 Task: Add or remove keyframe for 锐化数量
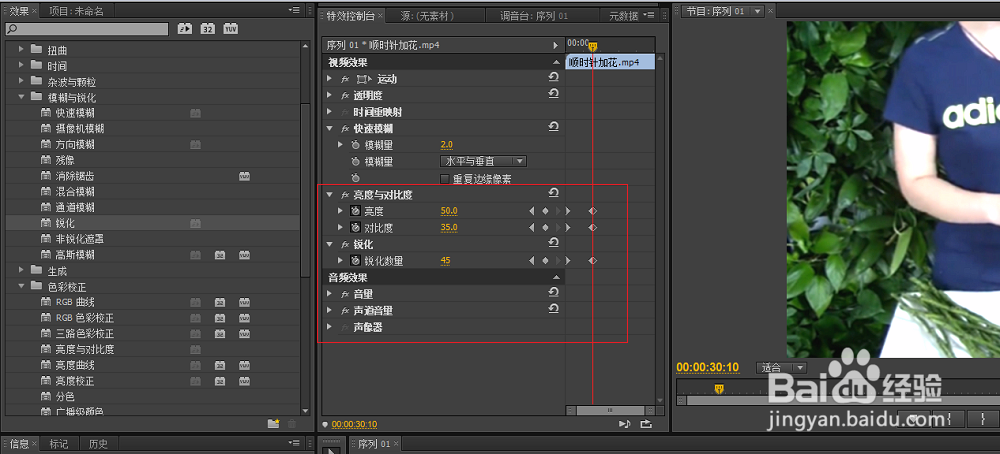click(545, 261)
